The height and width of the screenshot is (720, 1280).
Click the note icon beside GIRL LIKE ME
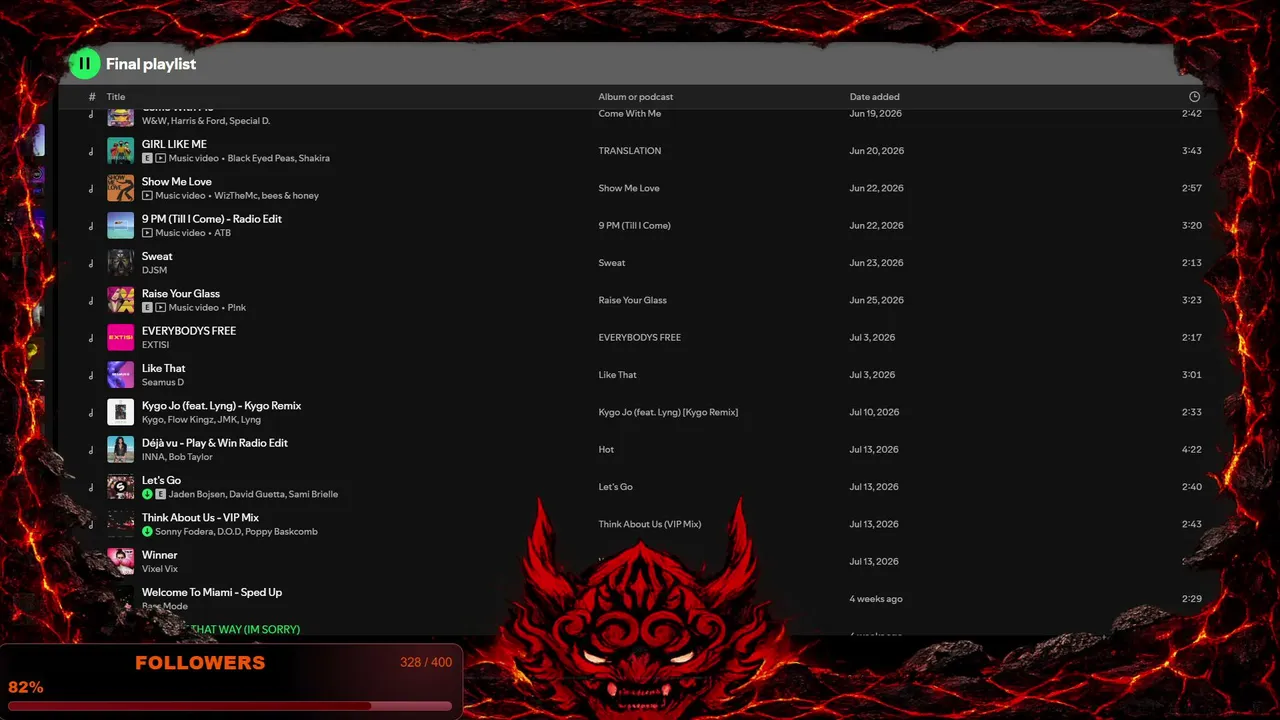click(x=91, y=151)
